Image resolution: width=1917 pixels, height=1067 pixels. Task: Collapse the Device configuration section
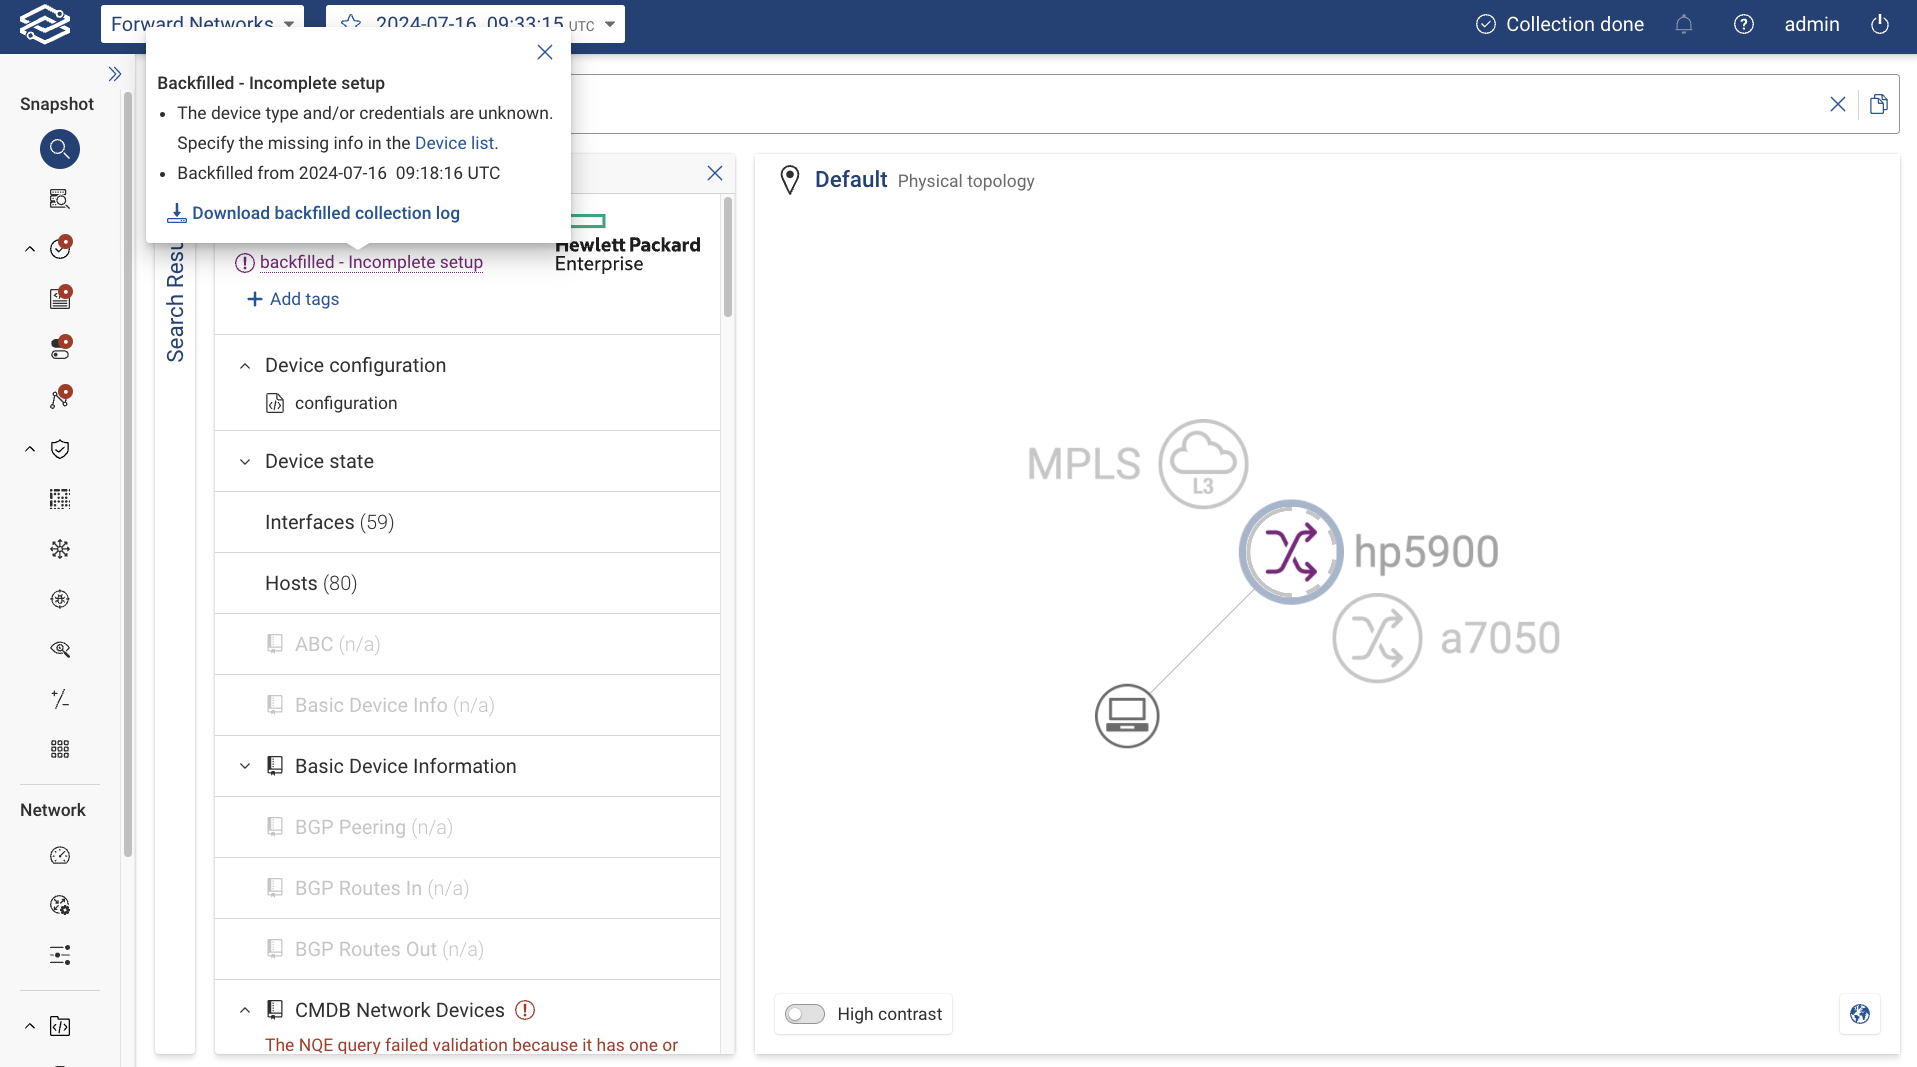click(x=245, y=366)
